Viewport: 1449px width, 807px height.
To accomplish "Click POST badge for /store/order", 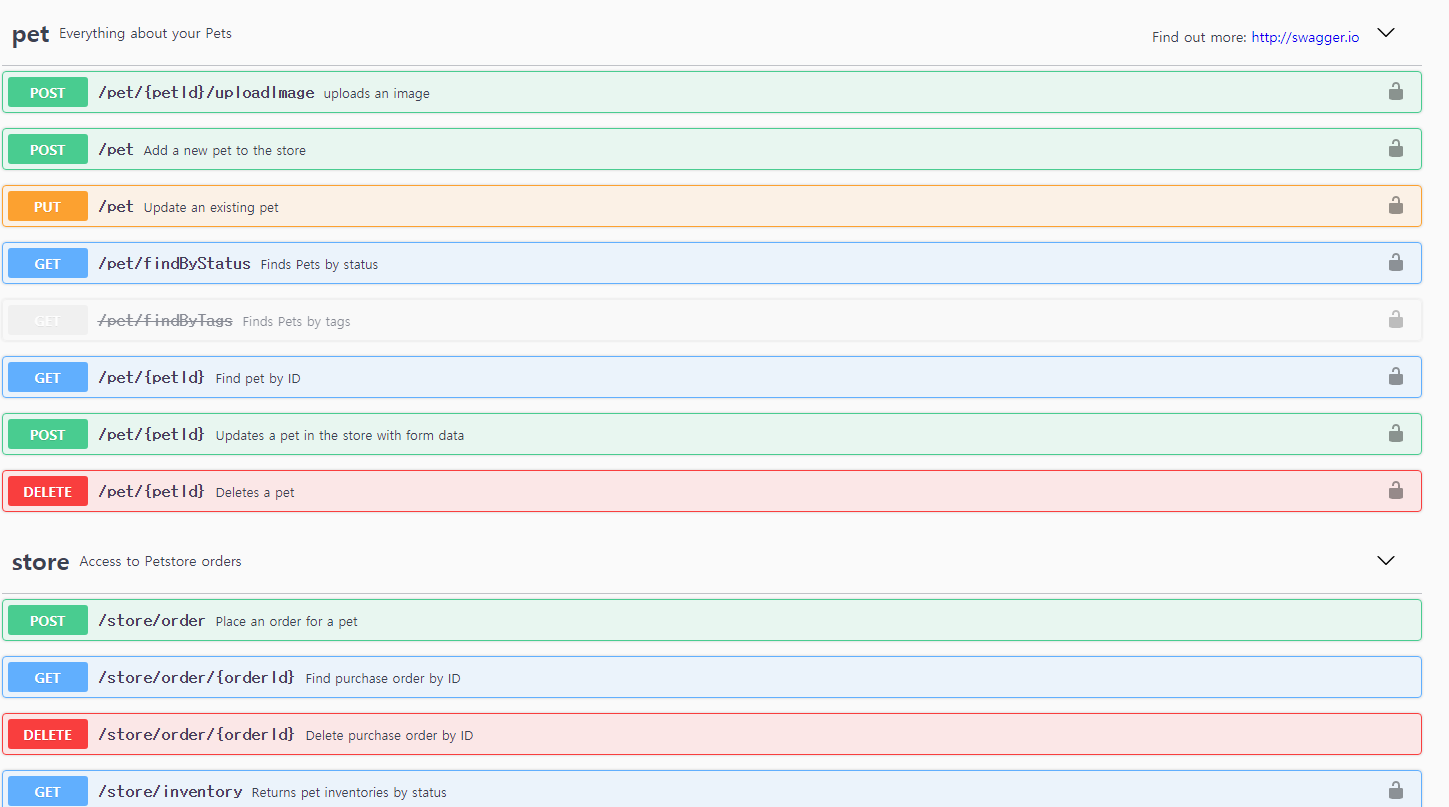I will coord(48,620).
